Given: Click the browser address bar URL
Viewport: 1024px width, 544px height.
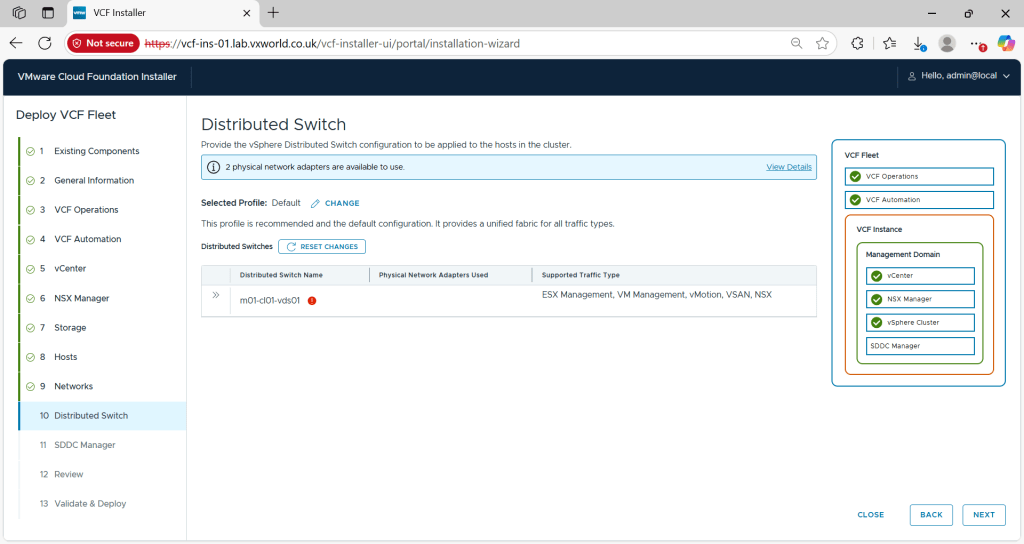Looking at the screenshot, I should click(x=400, y=43).
